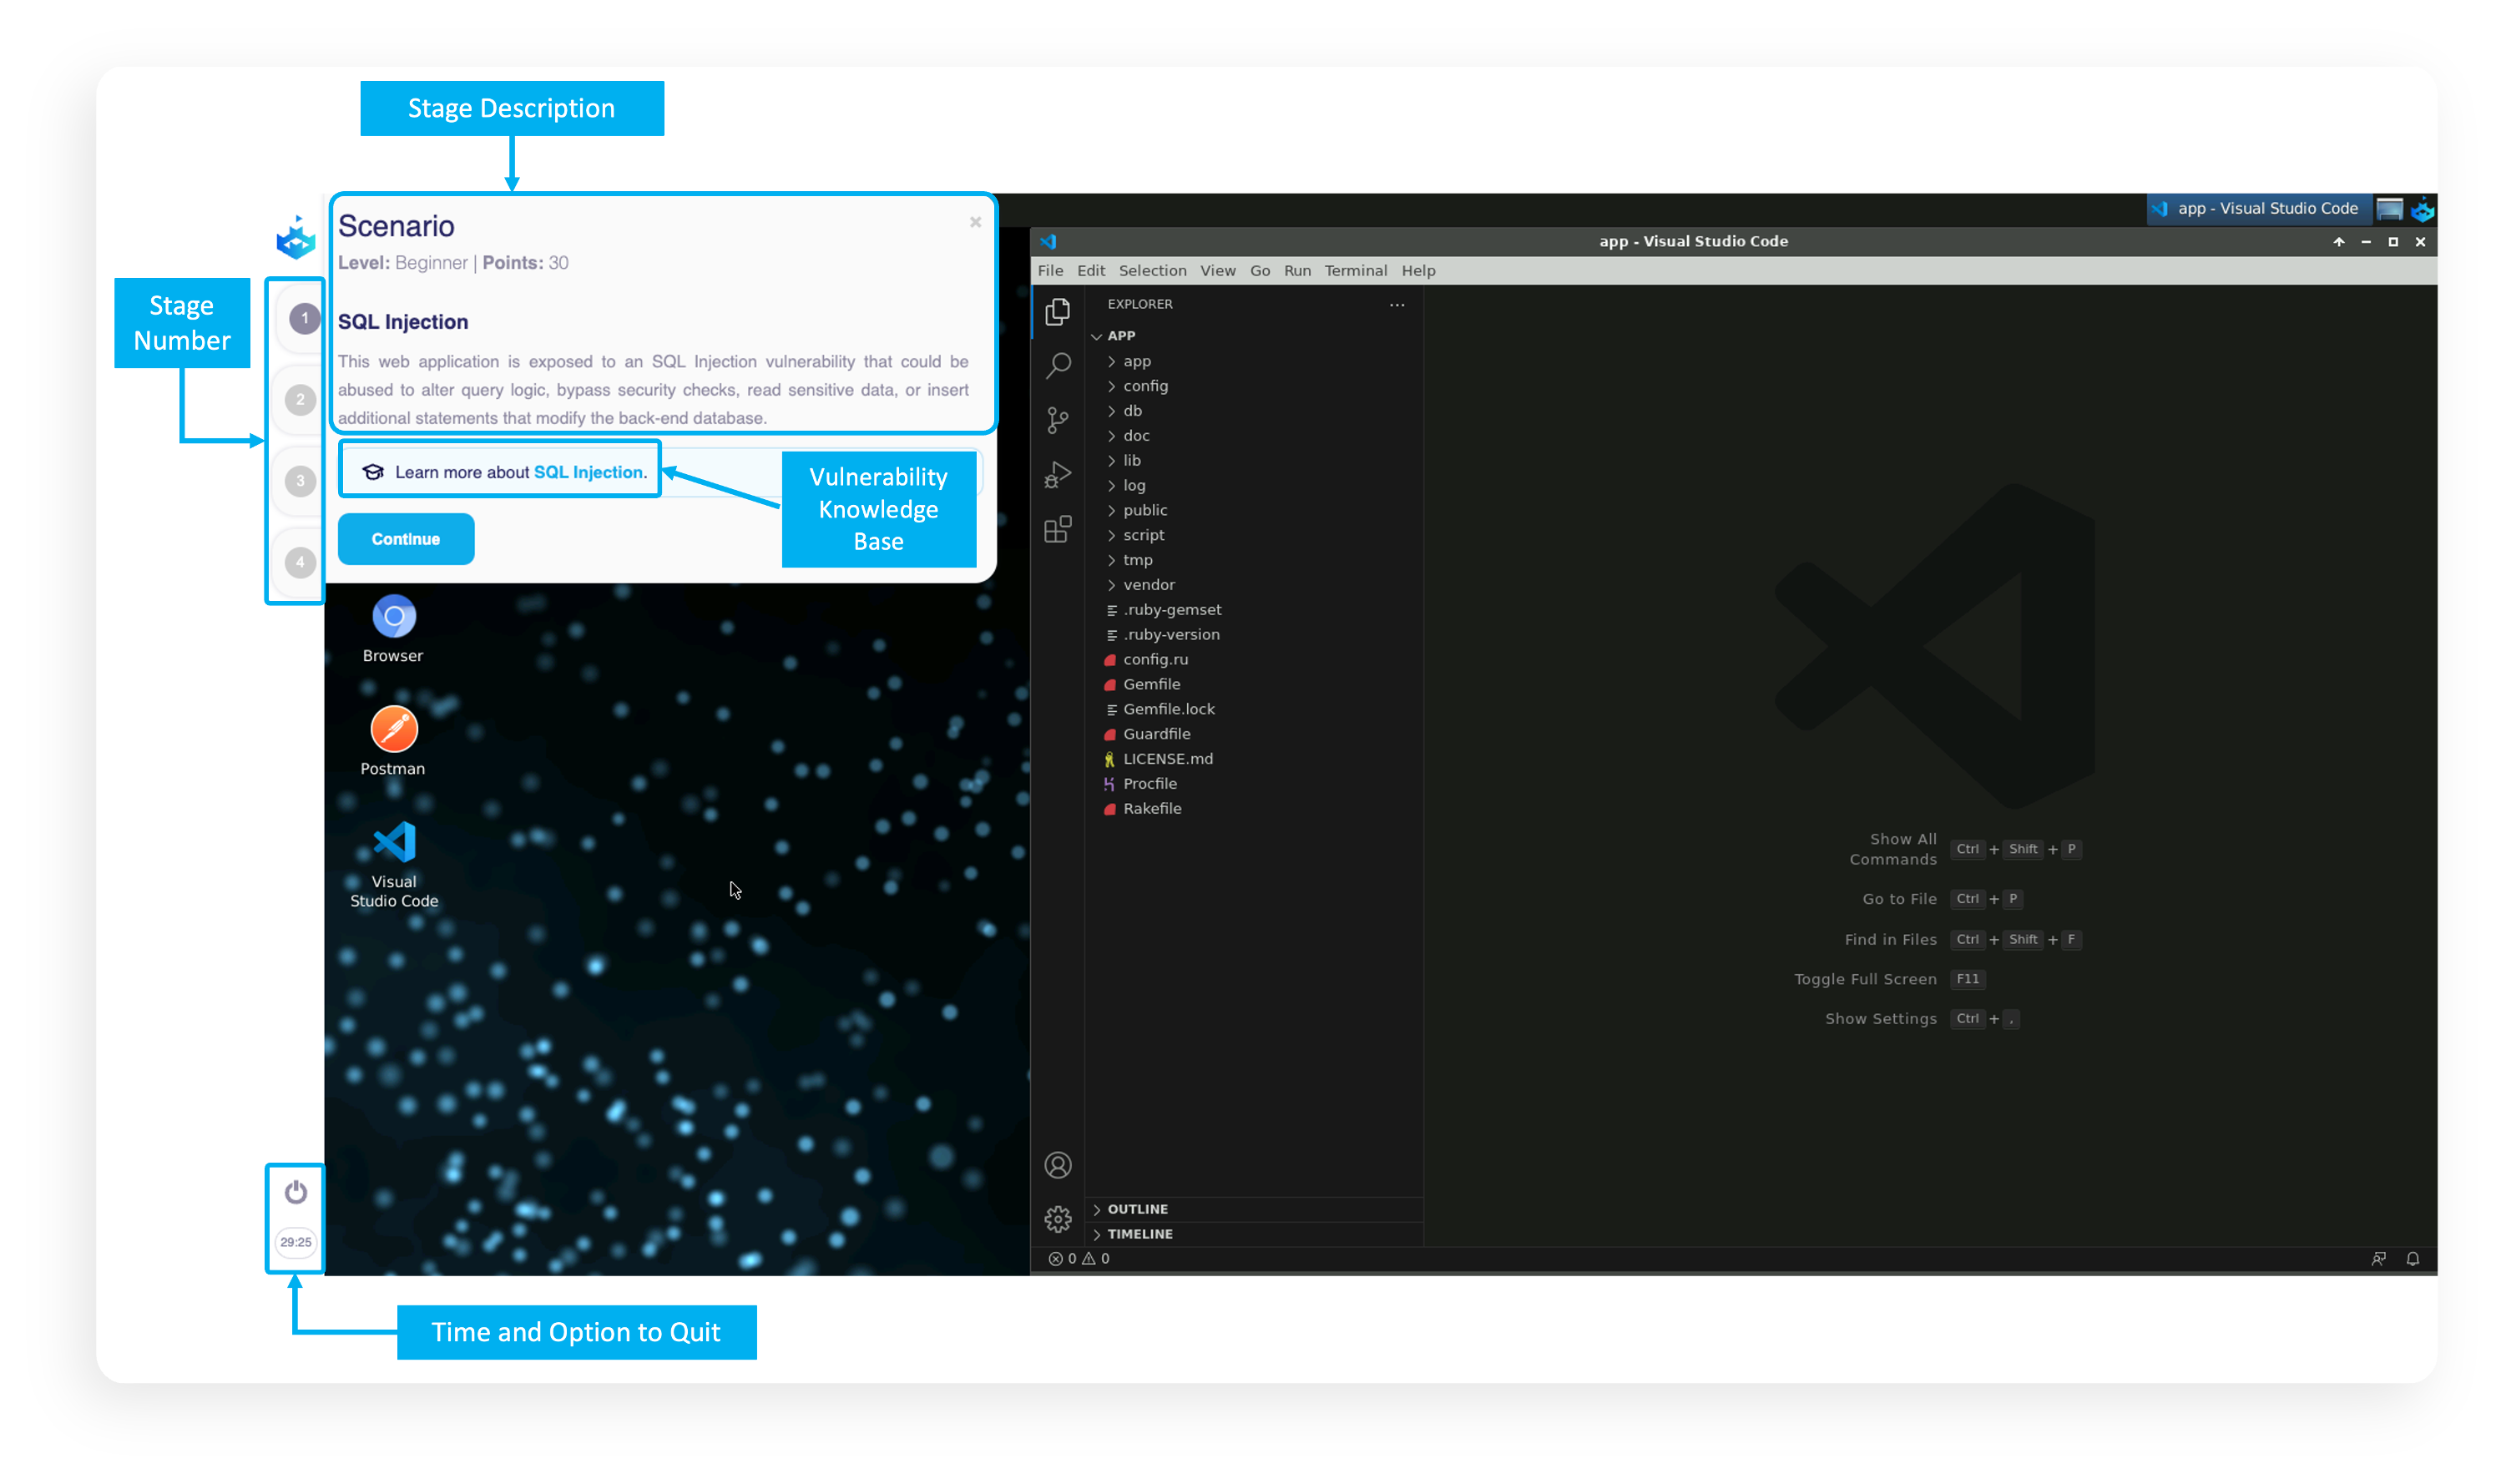The width and height of the screenshot is (2506, 1484).
Task: Expand the TIMELINE section
Action: [1254, 1234]
